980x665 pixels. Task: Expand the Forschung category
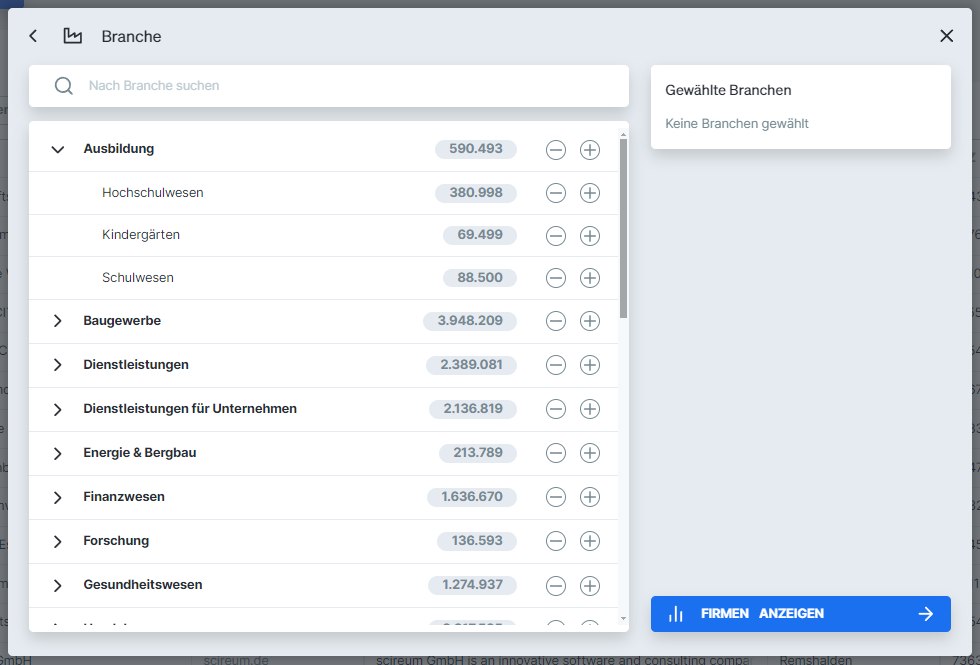click(58, 541)
